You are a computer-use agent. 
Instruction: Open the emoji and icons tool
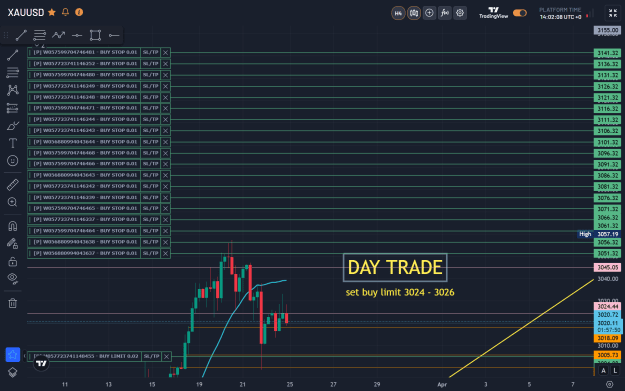click(13, 161)
